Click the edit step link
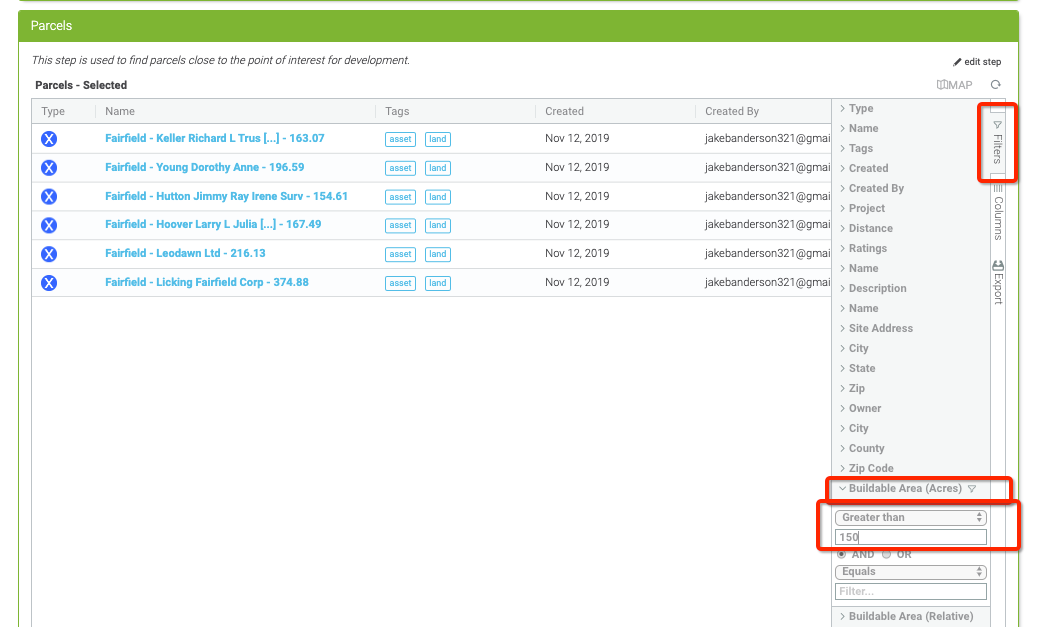 point(977,62)
